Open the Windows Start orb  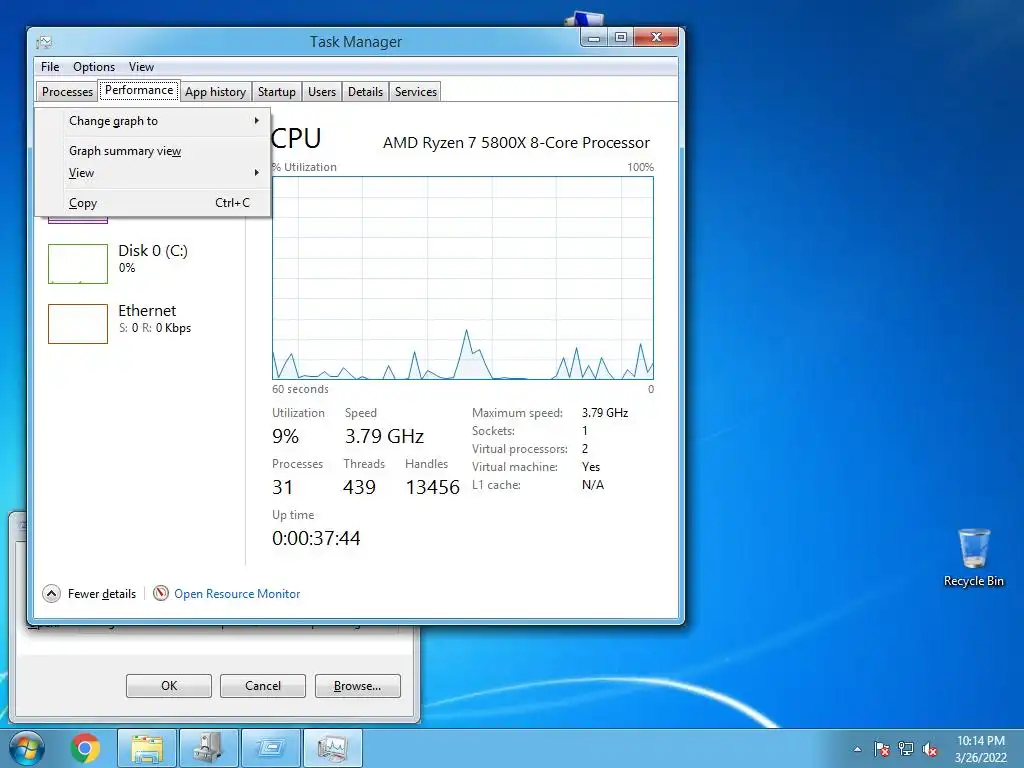[x=27, y=748]
